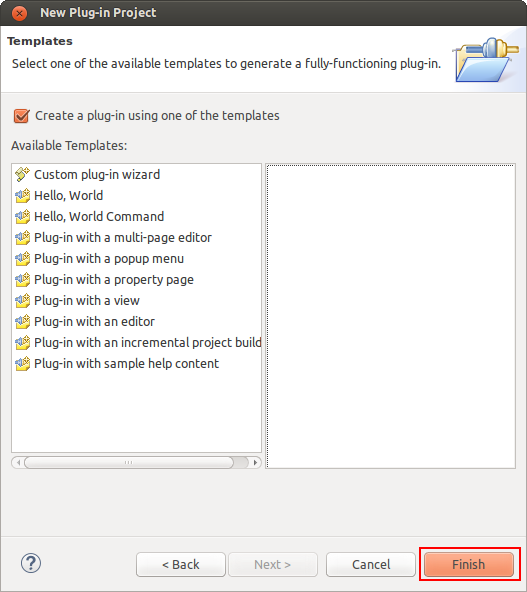Click the horizontal scrollbar left arrow
The image size is (527, 592).
pyautogui.click(x=18, y=462)
